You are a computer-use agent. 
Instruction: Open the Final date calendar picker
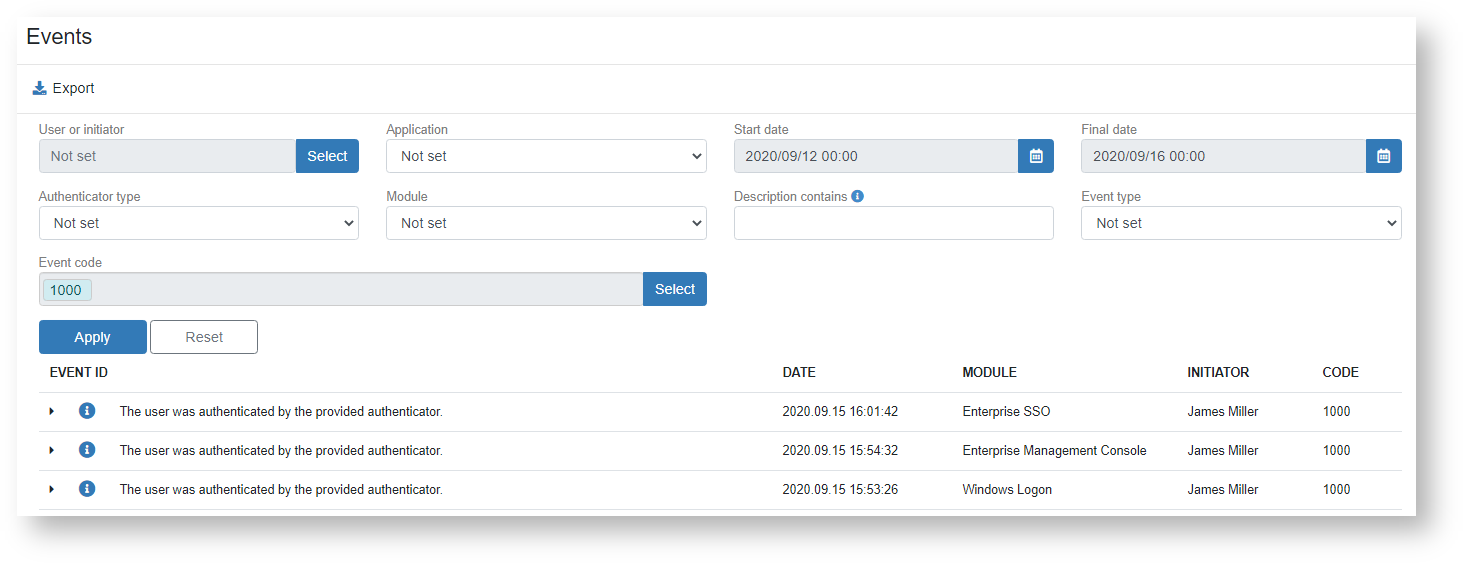tap(1383, 156)
